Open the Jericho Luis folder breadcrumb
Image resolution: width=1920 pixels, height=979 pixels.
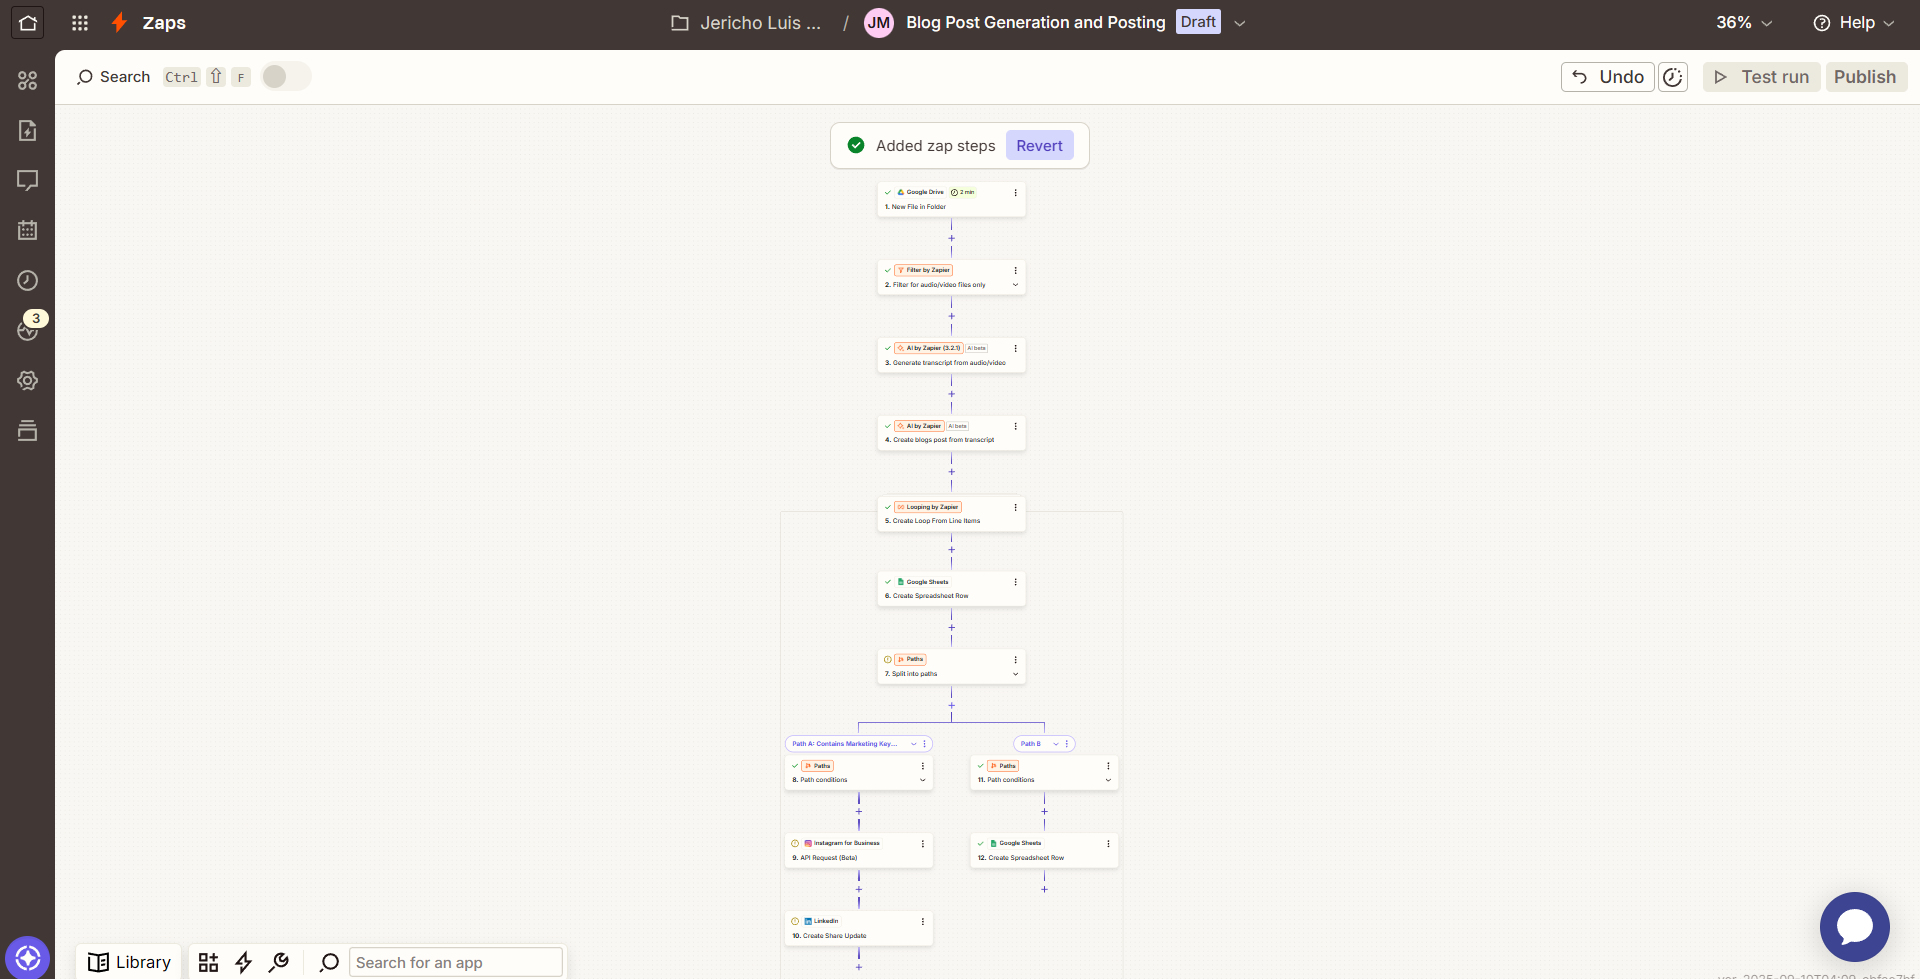(x=746, y=23)
